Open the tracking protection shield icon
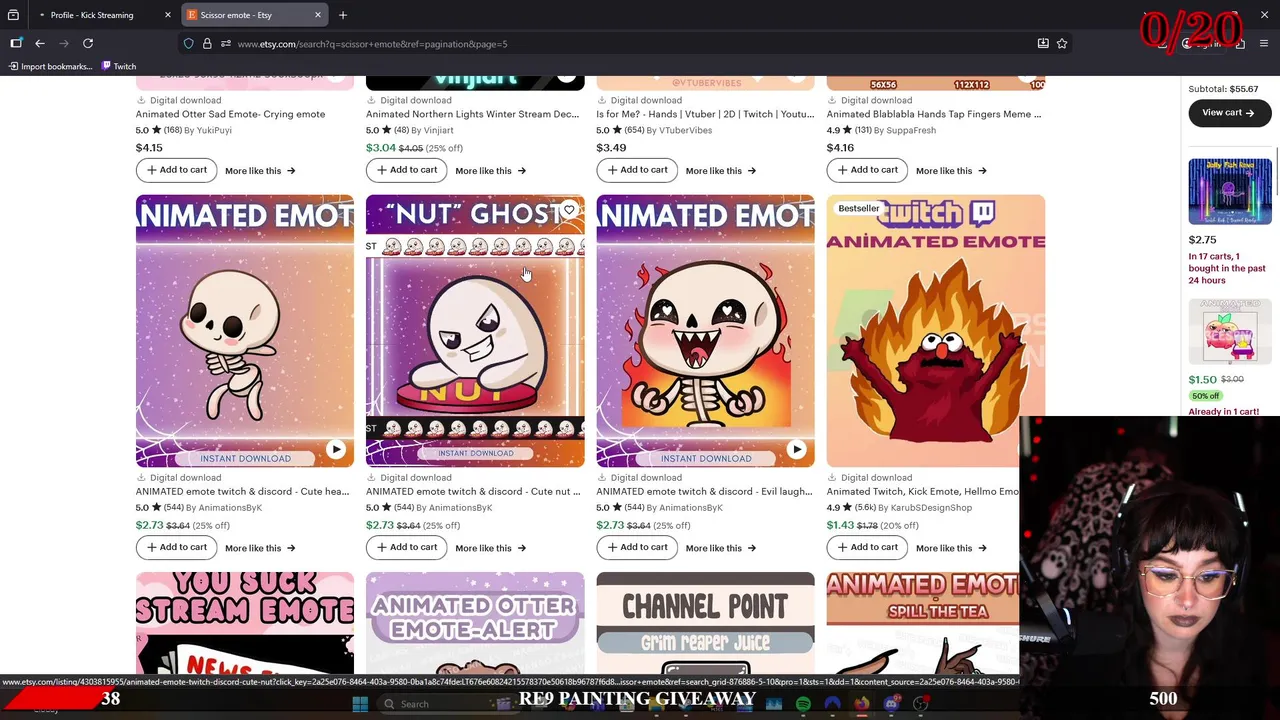The height and width of the screenshot is (720, 1280). pos(188,43)
